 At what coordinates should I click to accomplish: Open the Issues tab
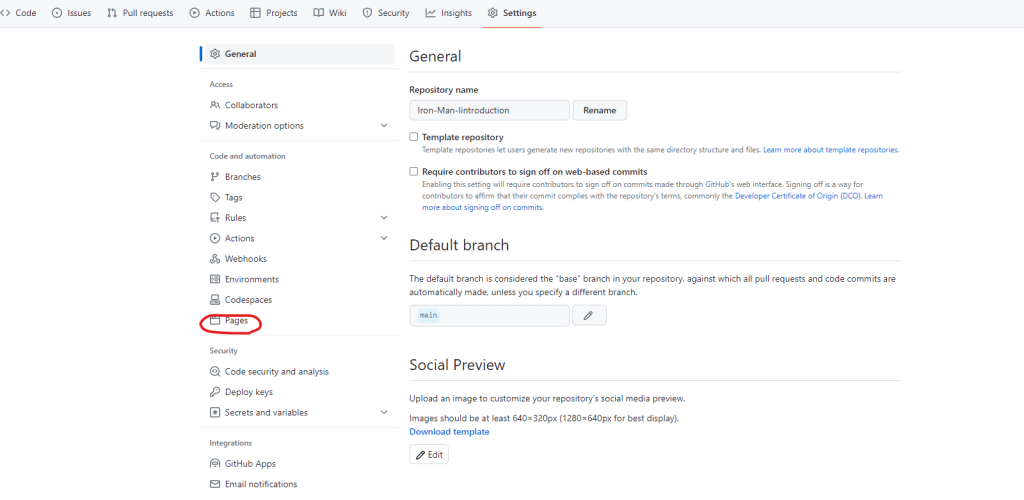[72, 13]
